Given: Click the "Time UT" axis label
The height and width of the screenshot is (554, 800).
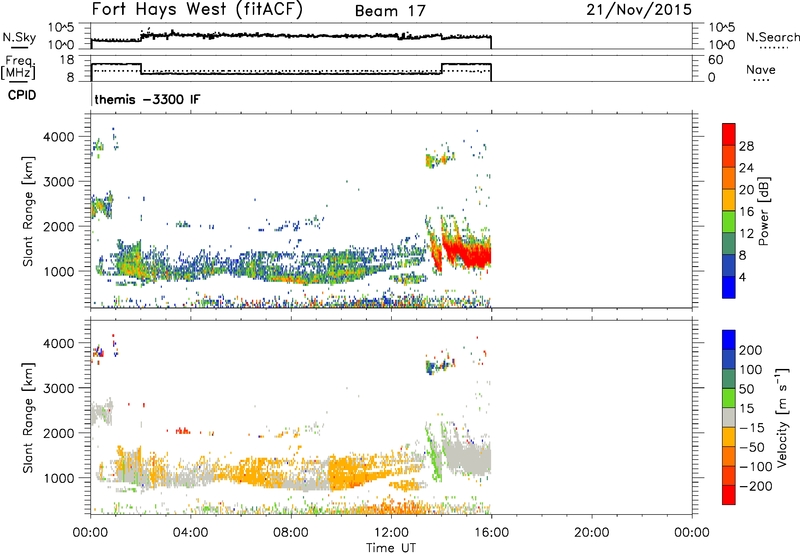Looking at the screenshot, I should coord(391,547).
